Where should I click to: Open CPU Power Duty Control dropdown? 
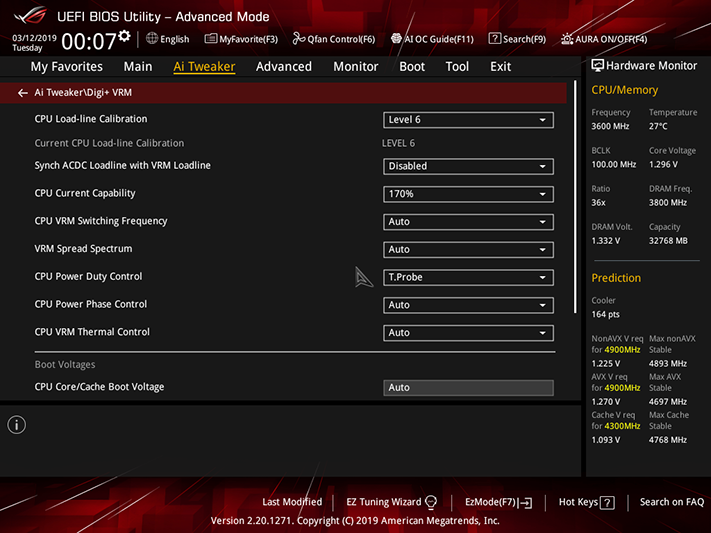click(x=468, y=277)
